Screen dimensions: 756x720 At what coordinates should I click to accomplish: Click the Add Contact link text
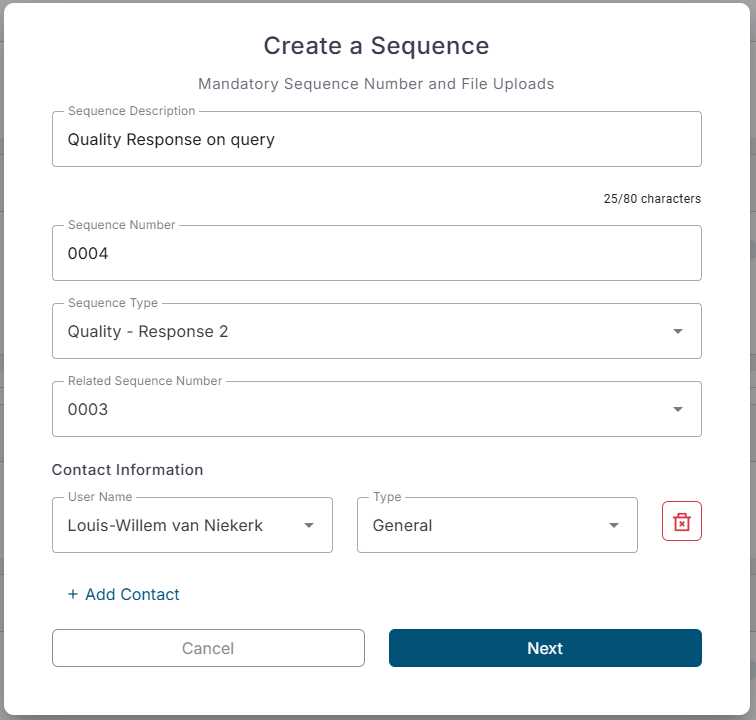click(132, 594)
